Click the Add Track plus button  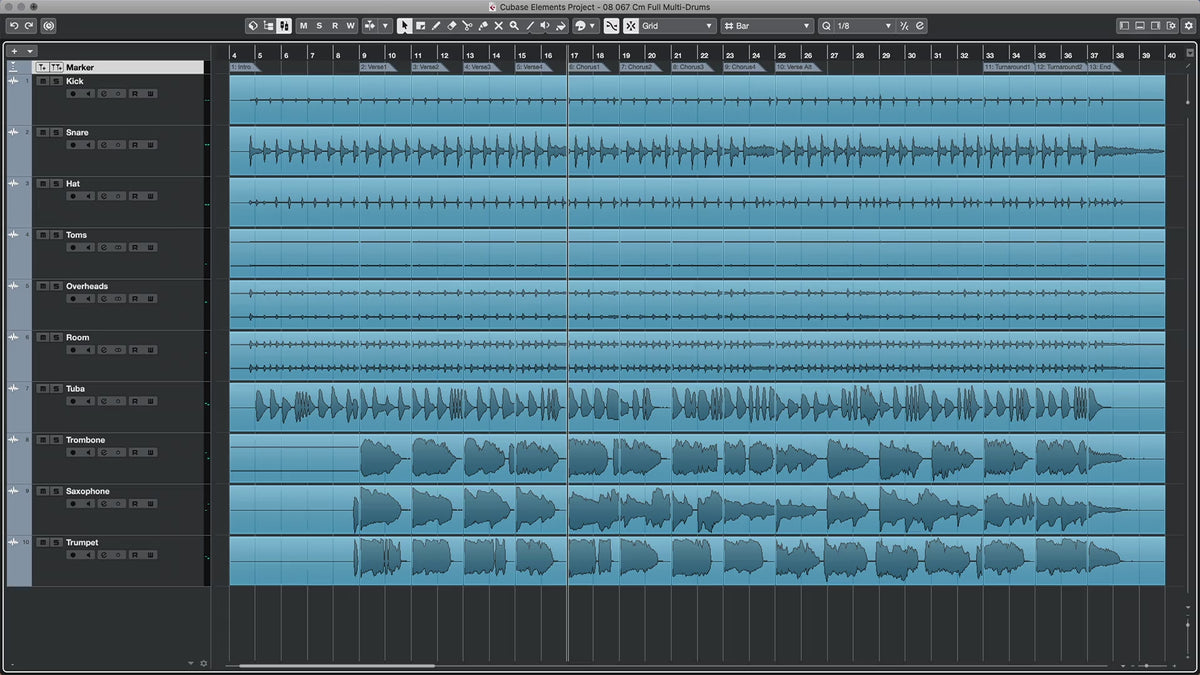14,51
